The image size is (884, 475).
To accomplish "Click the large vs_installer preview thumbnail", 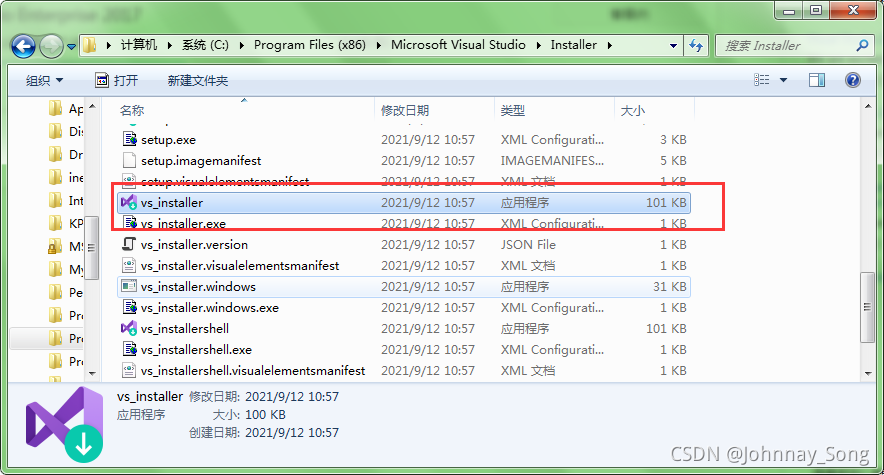I will coord(64,424).
